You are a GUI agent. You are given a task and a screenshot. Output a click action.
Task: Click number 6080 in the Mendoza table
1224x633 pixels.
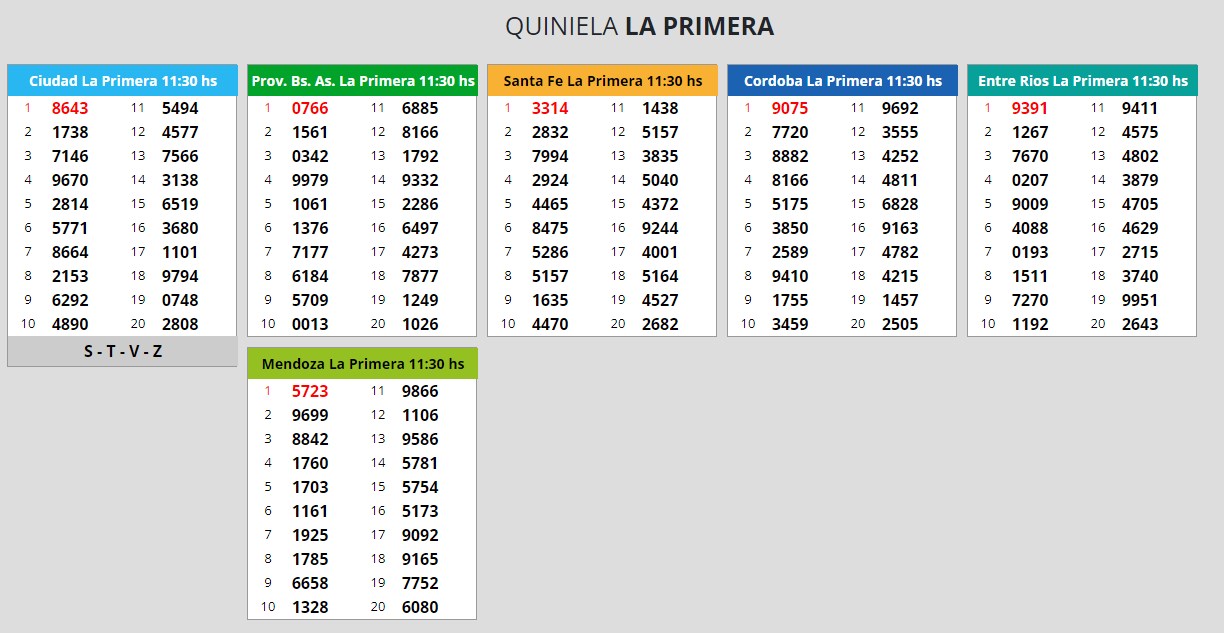point(420,607)
